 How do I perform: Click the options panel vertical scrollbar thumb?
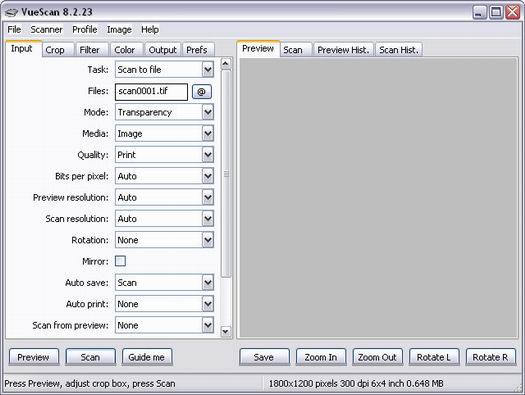[x=226, y=173]
